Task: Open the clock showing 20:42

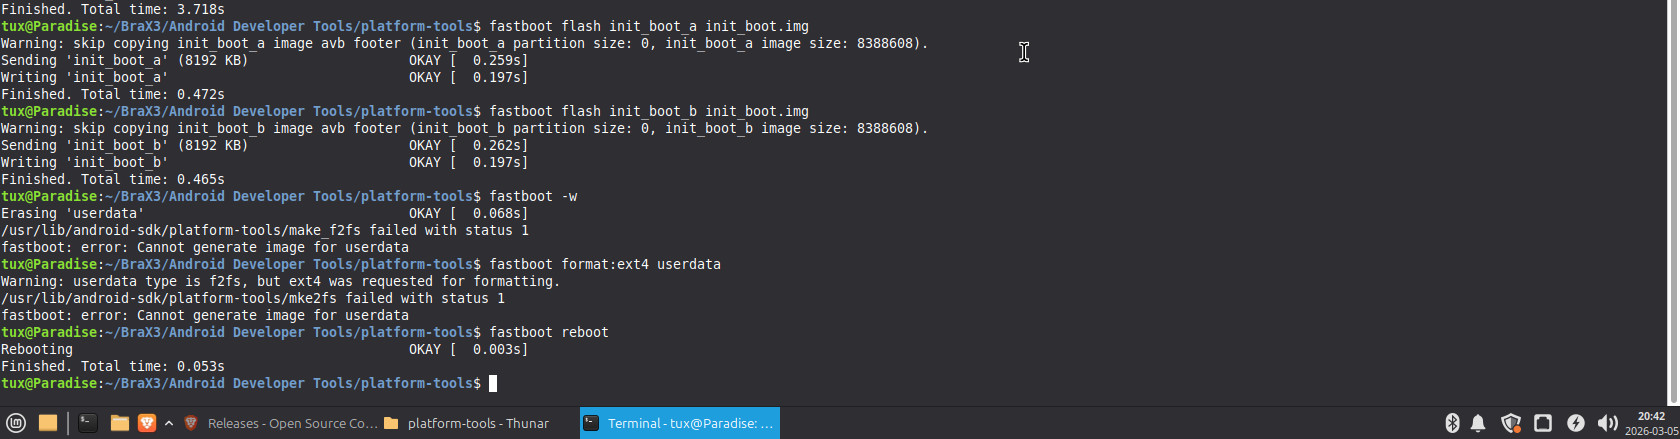Action: click(x=1651, y=423)
